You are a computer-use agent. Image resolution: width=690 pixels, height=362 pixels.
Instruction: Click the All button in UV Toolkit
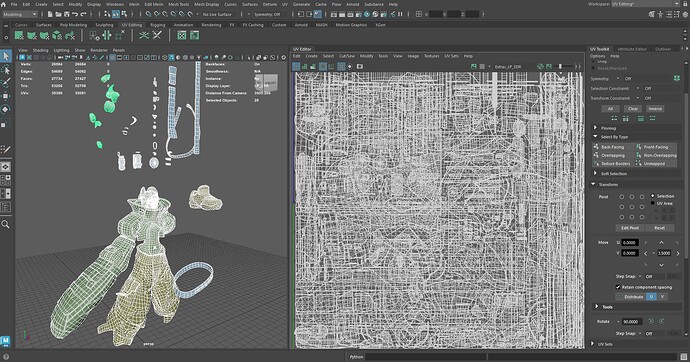pos(610,109)
